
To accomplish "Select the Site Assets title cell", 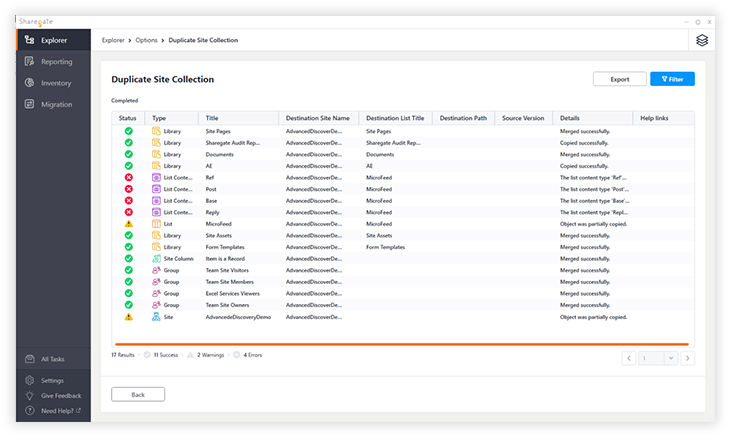I will tap(218, 235).
